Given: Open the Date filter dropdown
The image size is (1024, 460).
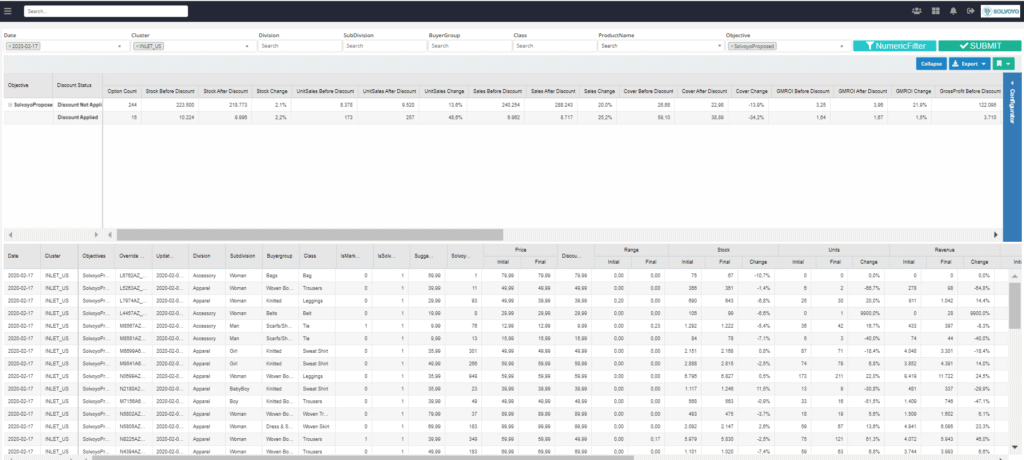Looking at the screenshot, I should (120, 46).
